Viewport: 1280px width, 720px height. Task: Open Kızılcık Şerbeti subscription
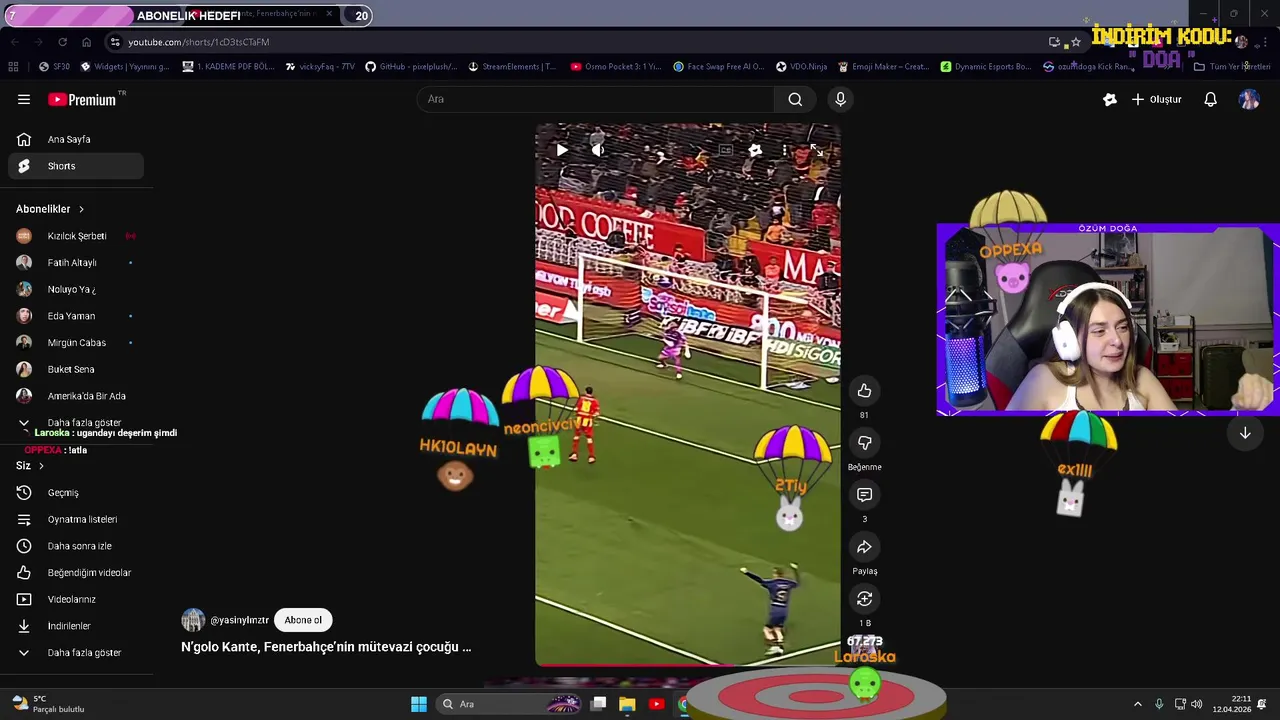coord(76,236)
